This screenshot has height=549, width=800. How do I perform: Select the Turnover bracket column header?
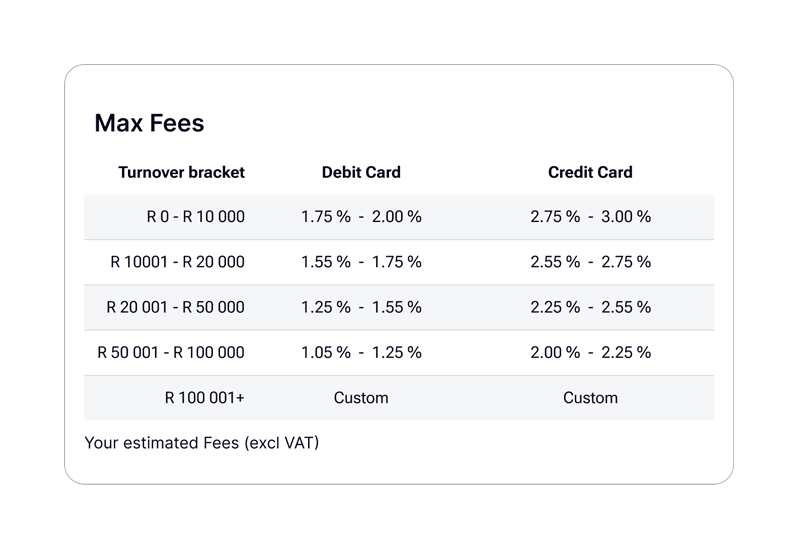coord(181,172)
